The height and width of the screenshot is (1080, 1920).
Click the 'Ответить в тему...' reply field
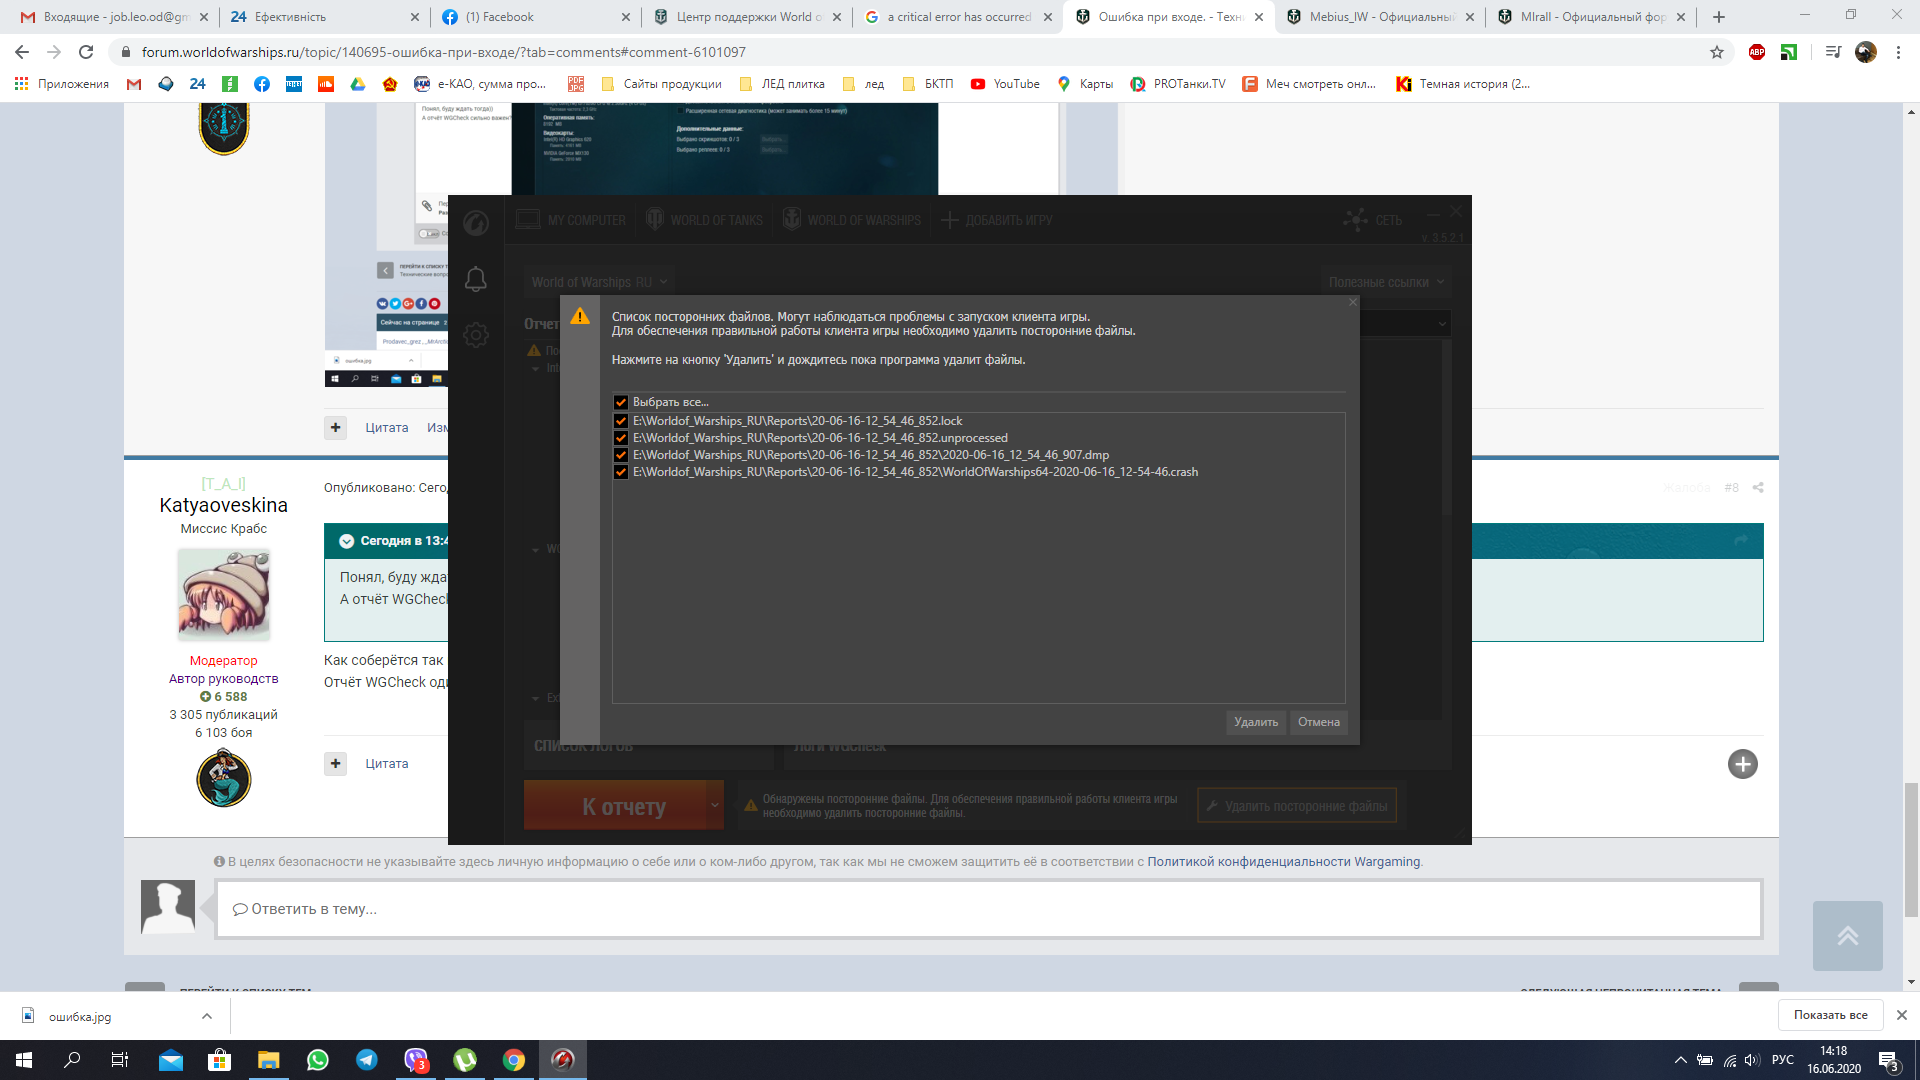click(x=988, y=909)
